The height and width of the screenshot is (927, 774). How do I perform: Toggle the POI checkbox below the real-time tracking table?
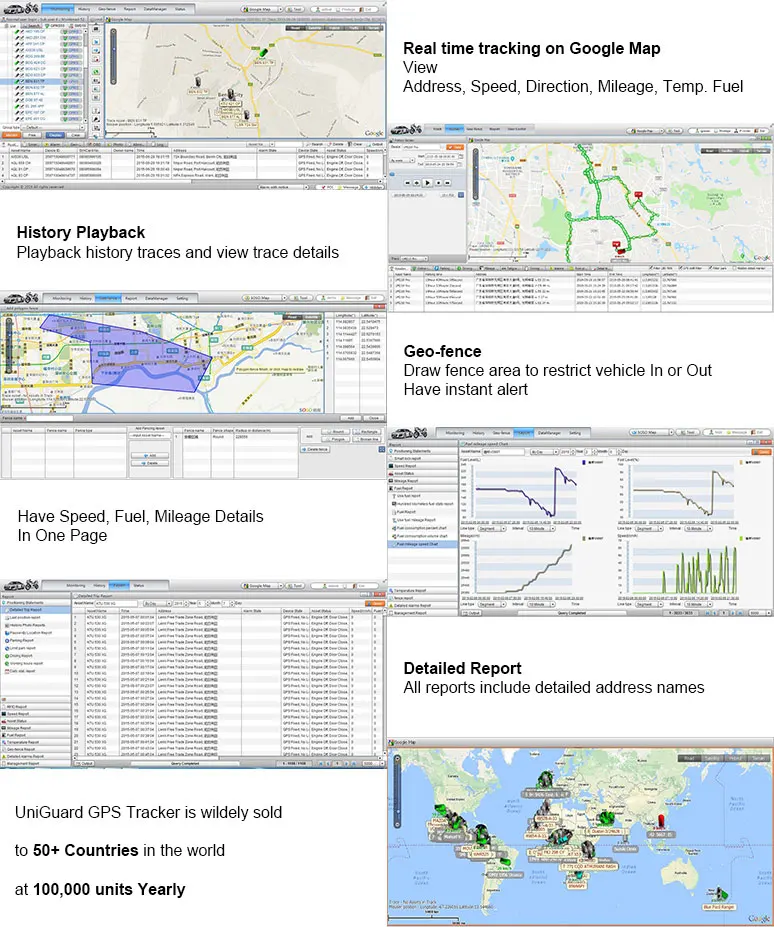click(322, 186)
